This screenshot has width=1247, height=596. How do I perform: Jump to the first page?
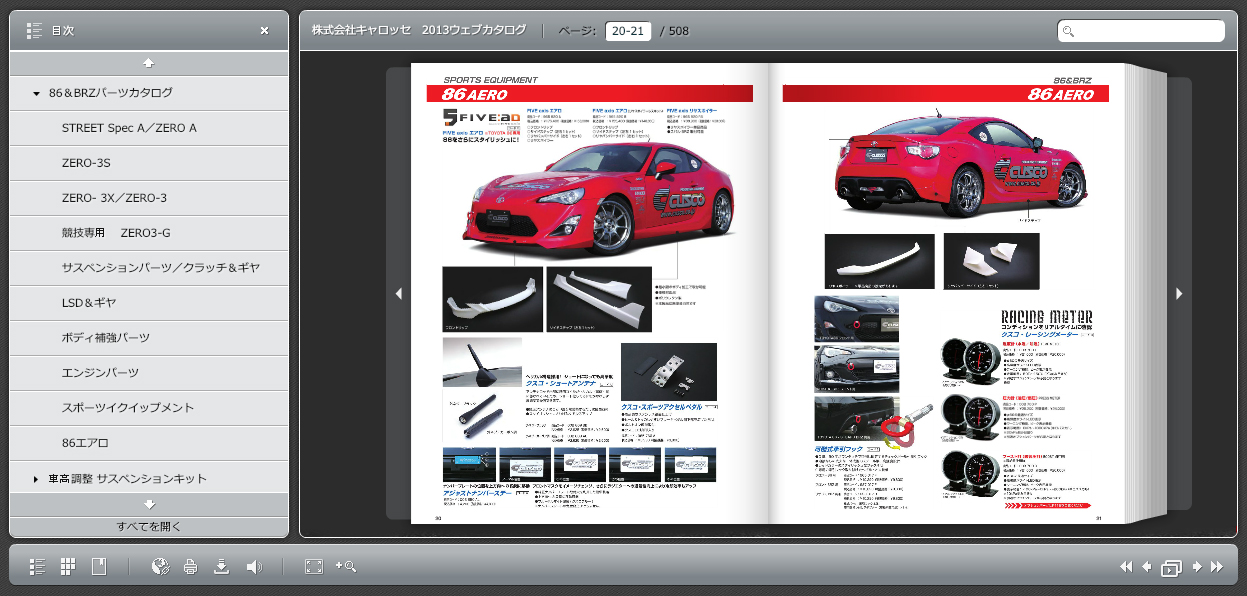pos(1126,567)
